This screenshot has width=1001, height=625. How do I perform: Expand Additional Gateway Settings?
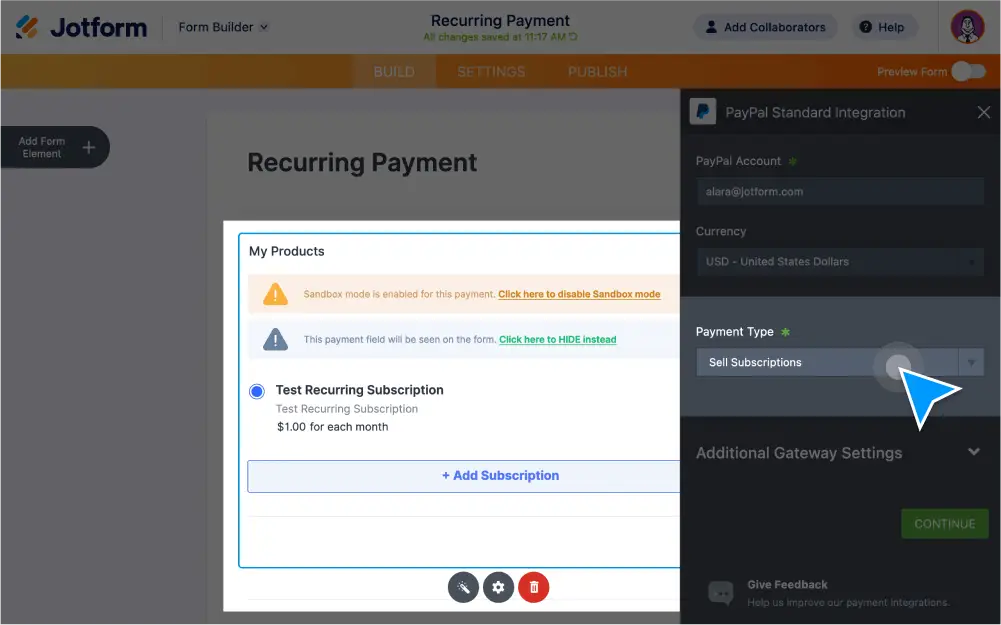coord(973,452)
